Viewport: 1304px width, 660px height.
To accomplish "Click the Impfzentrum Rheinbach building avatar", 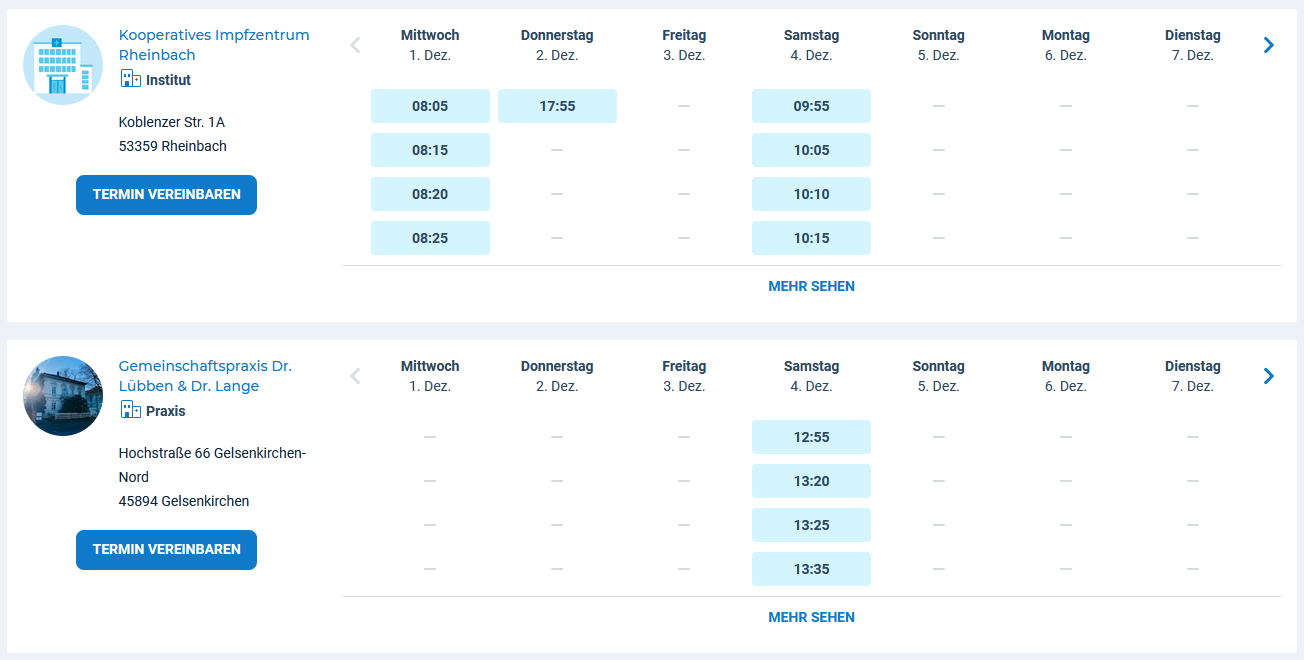I will coord(63,65).
